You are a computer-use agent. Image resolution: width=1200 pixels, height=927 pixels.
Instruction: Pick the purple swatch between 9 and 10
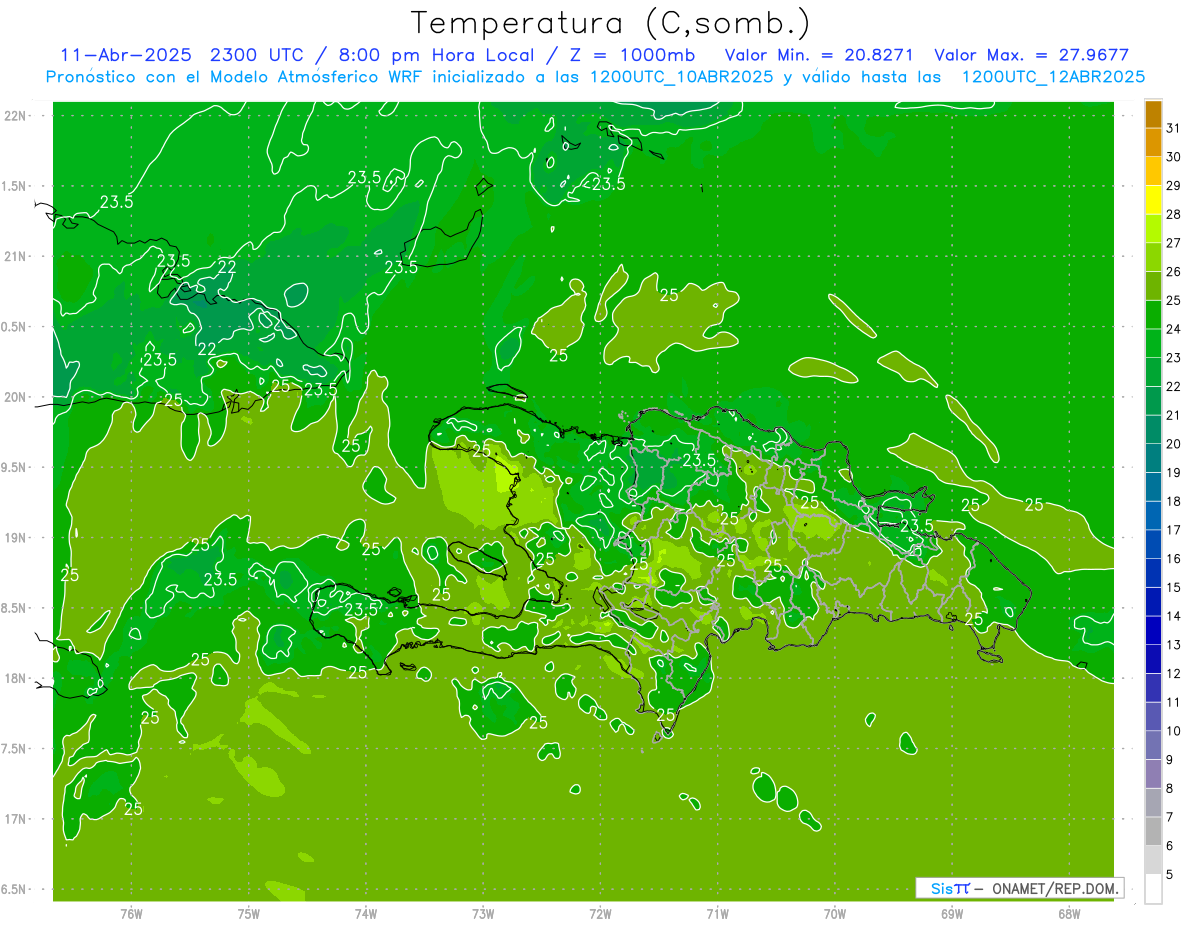click(x=1153, y=745)
